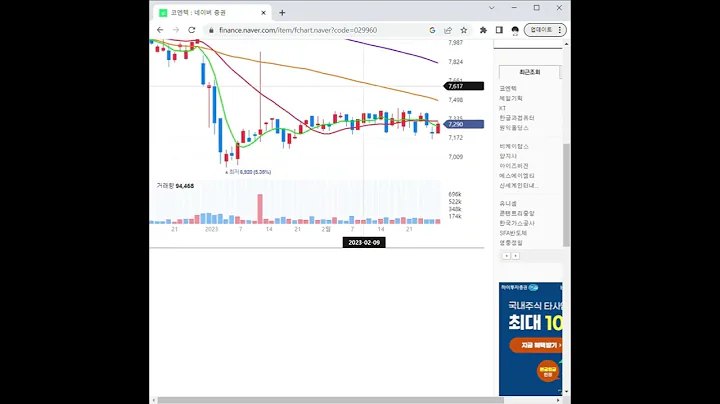720x404 pixels.
Task: Click the 지금 혜택받기 ad button
Action: pos(536,345)
